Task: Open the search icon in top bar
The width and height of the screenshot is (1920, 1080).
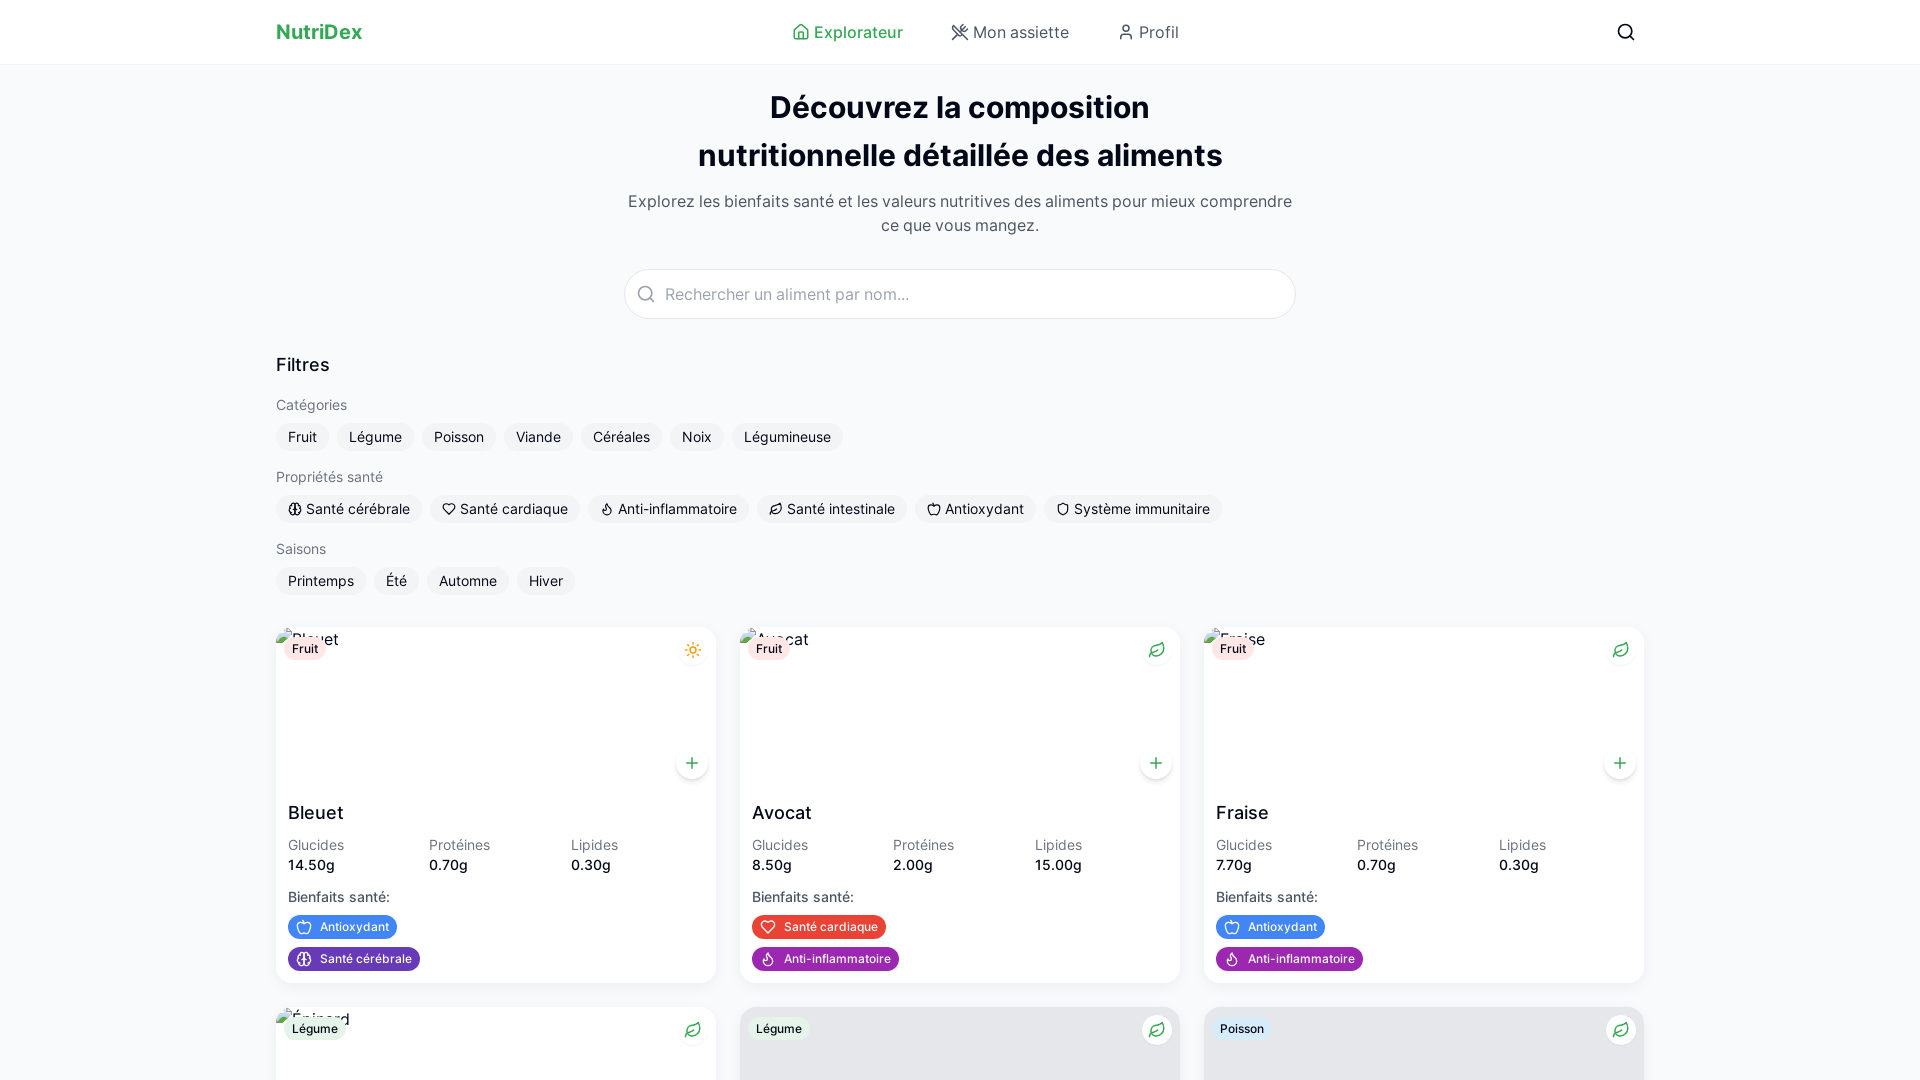Action: coord(1626,32)
